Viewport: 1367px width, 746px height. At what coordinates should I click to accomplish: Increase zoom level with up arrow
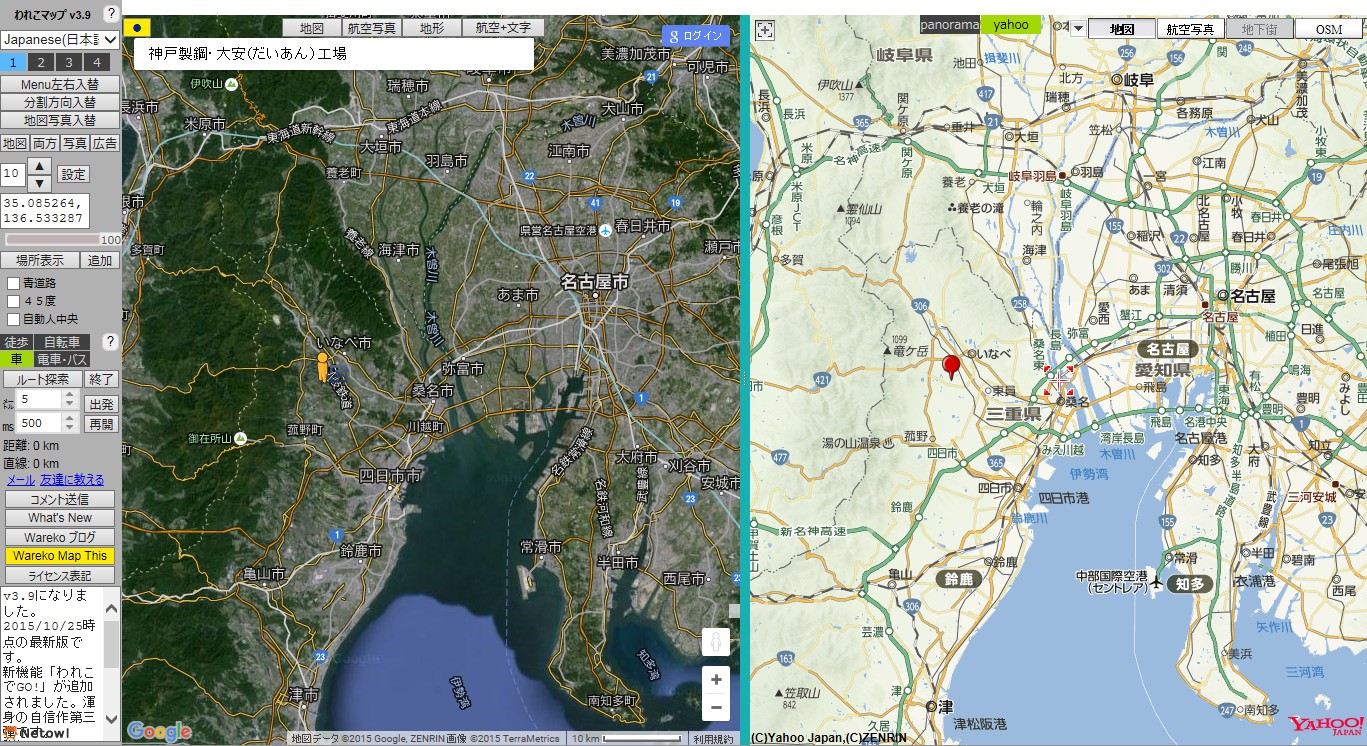[39, 166]
